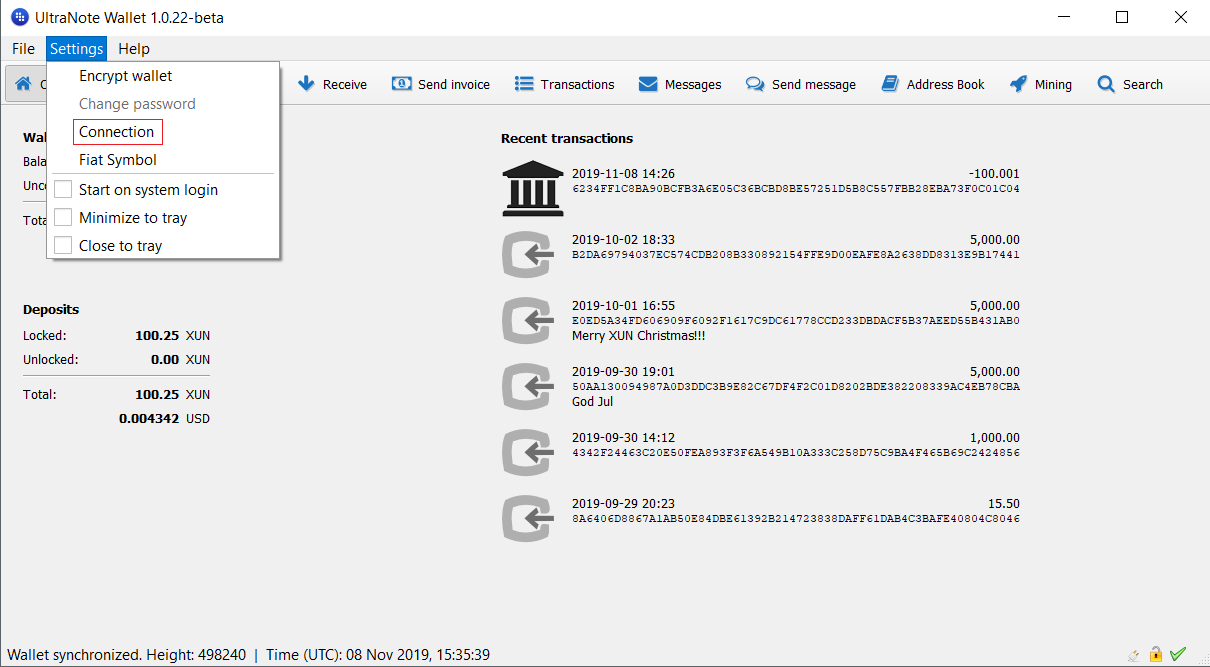The height and width of the screenshot is (667, 1210).
Task: Select transaction hash starting 50AA13009498
Action: tap(796, 387)
